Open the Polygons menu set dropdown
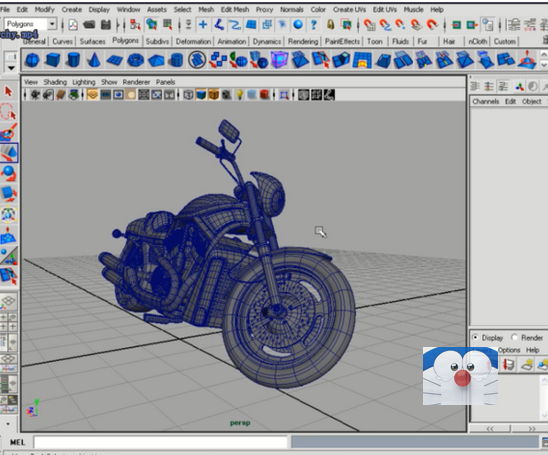The height and width of the screenshot is (455, 548). point(52,24)
